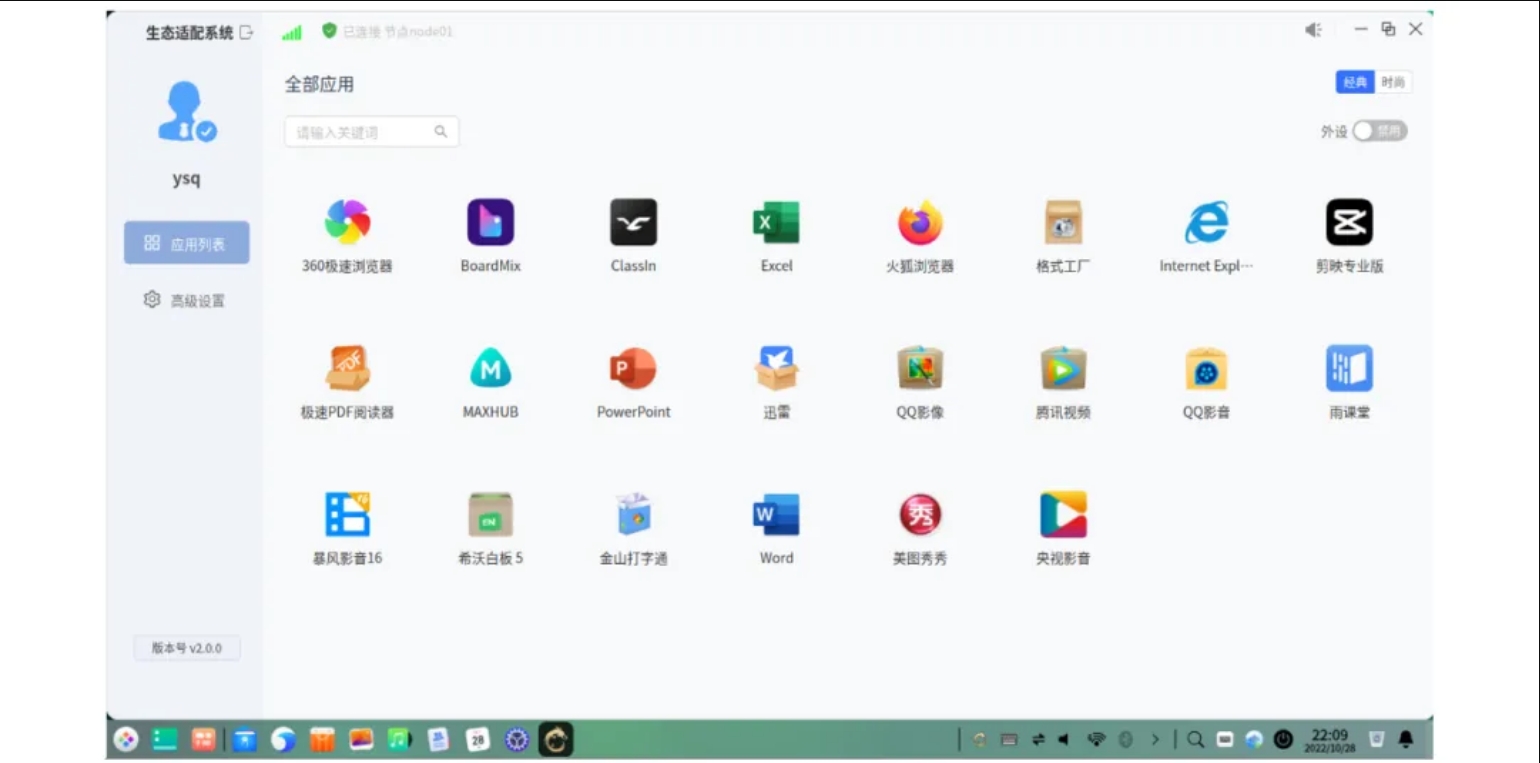Switch to the 时尚 view
1540x763 pixels.
tap(1395, 82)
